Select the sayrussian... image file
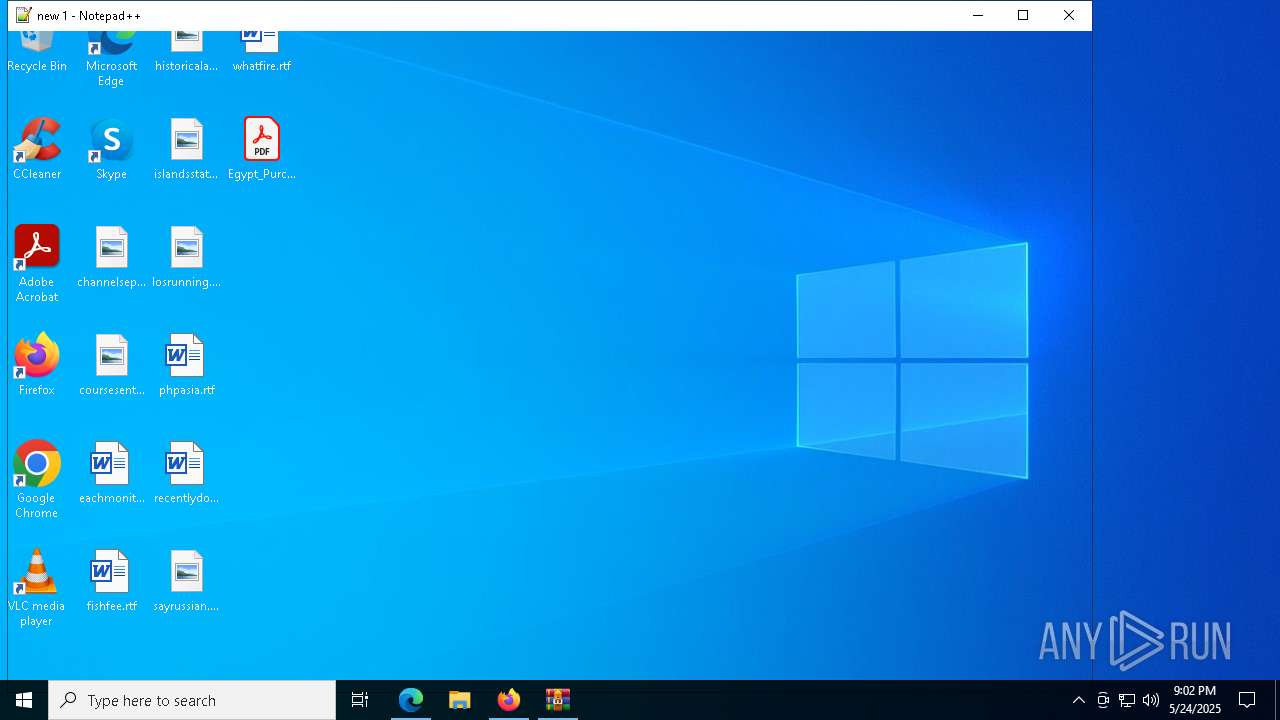Viewport: 1280px width, 720px height. pos(186,581)
